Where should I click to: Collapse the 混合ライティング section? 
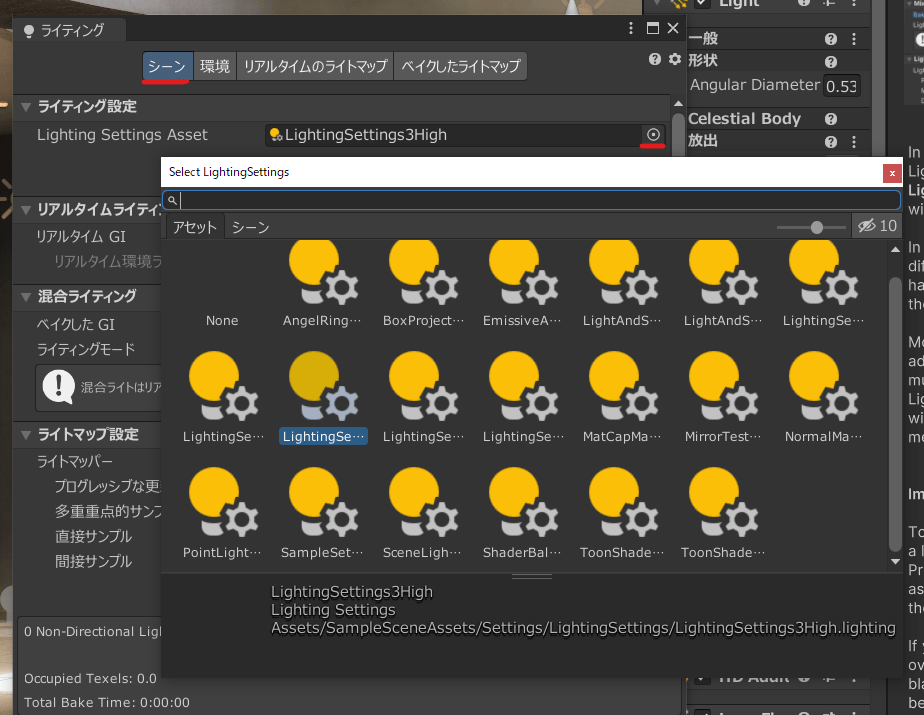tap(26, 296)
